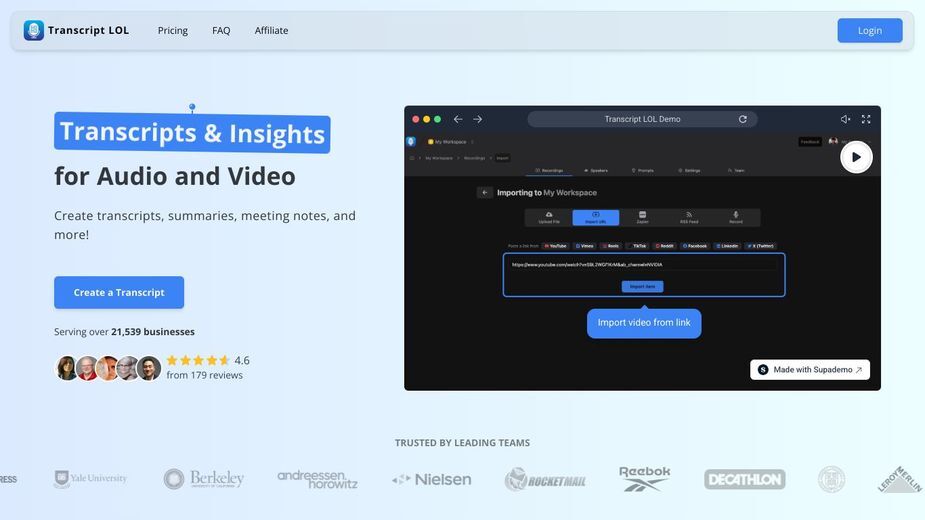Screen dimensions: 925x520
Task: Click the YouTube URL input field
Action: coord(643,265)
